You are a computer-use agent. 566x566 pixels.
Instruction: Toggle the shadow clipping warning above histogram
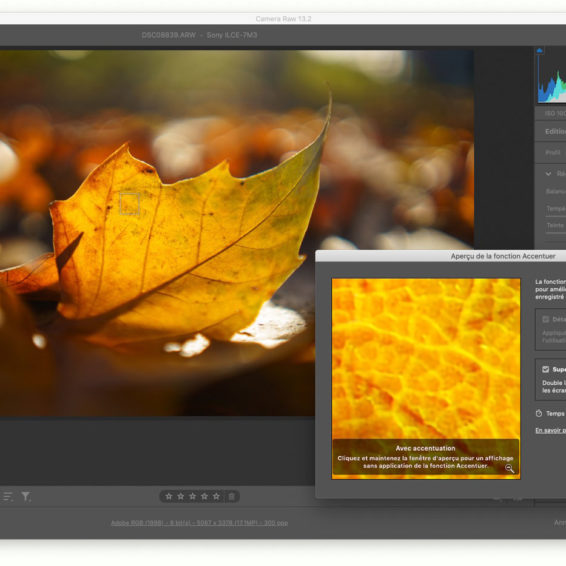[539, 51]
